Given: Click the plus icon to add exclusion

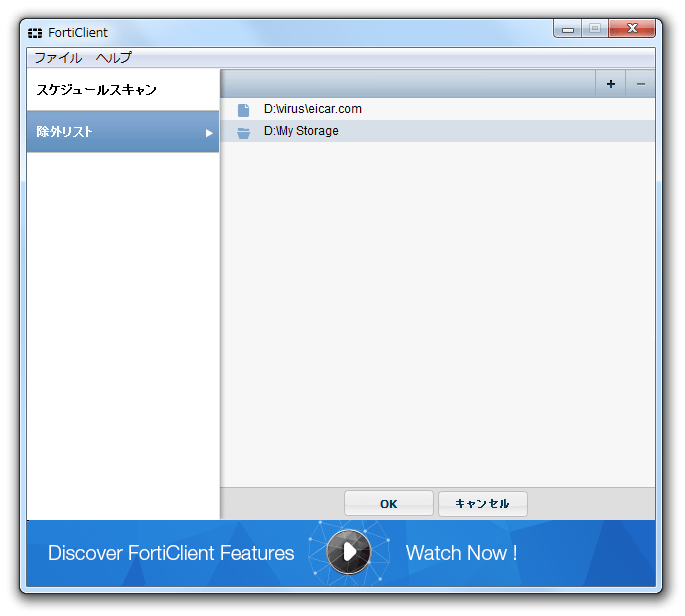Looking at the screenshot, I should click(610, 84).
